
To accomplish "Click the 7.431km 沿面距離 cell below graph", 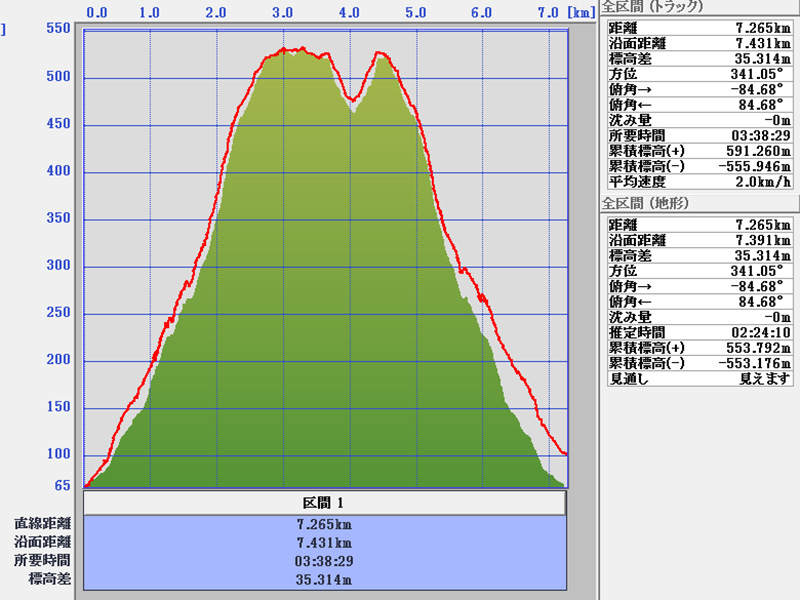I will tap(325, 542).
